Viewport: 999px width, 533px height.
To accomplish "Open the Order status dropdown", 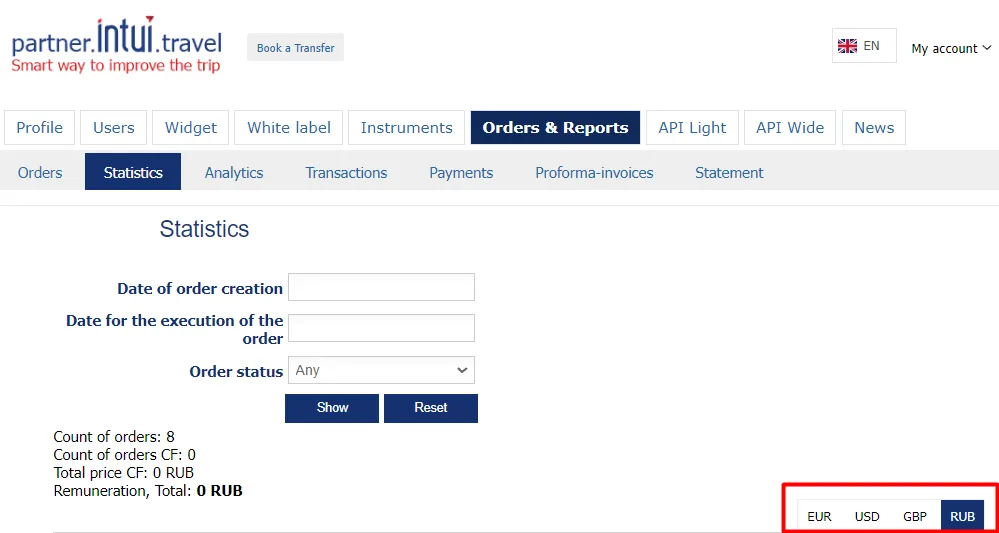I will point(381,370).
